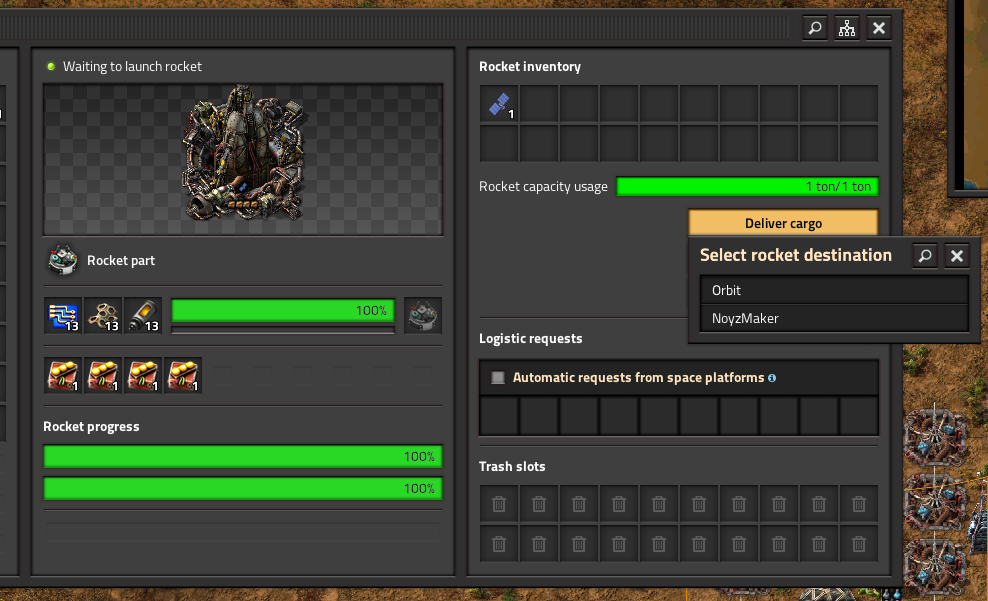Open the logistic network icon in title bar
The image size is (988, 601).
point(847,28)
